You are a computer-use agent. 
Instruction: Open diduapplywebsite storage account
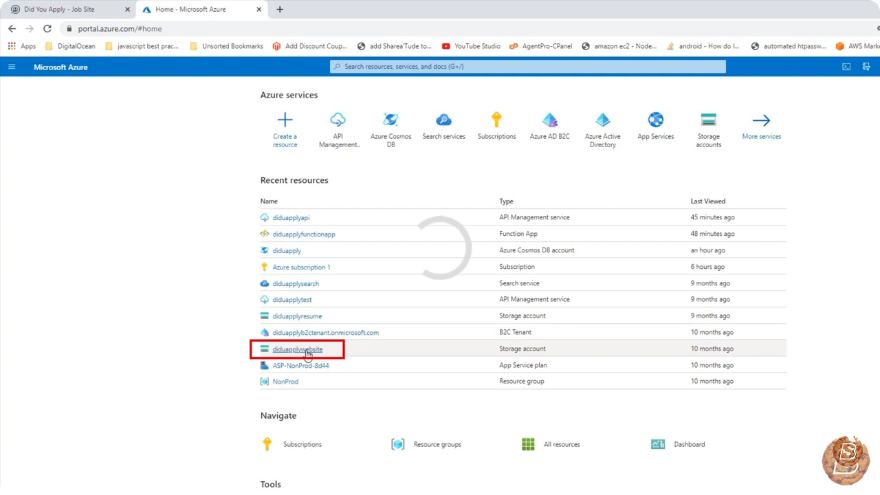pos(297,349)
